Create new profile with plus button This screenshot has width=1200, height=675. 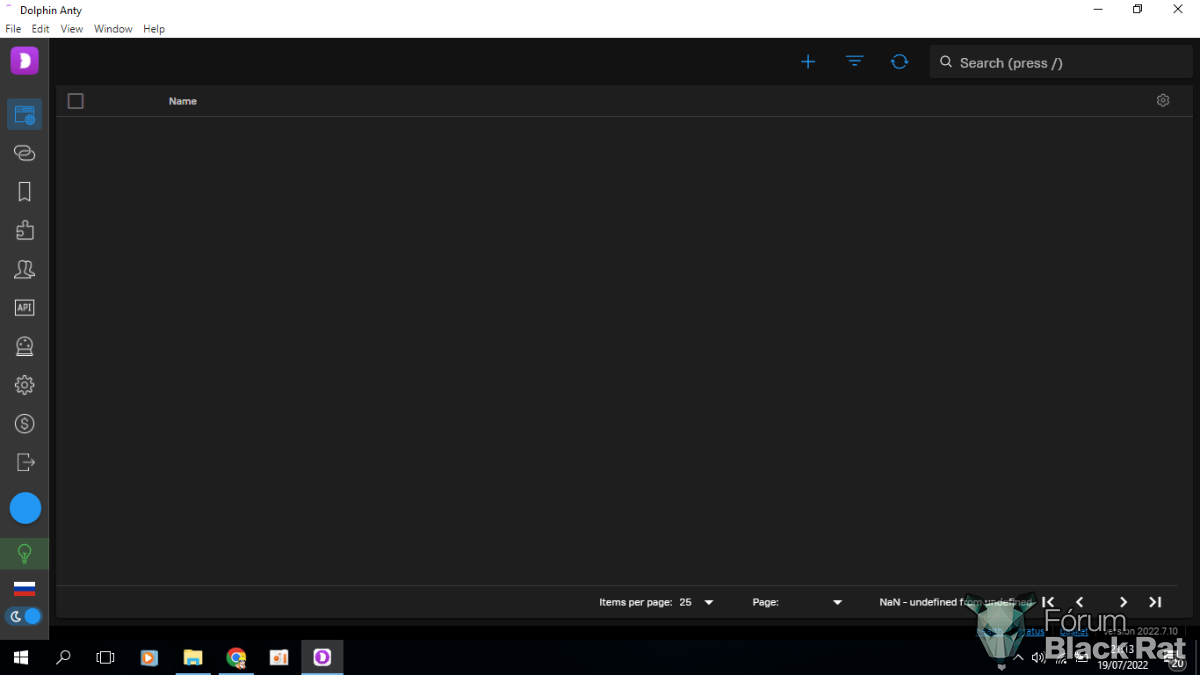tap(808, 62)
